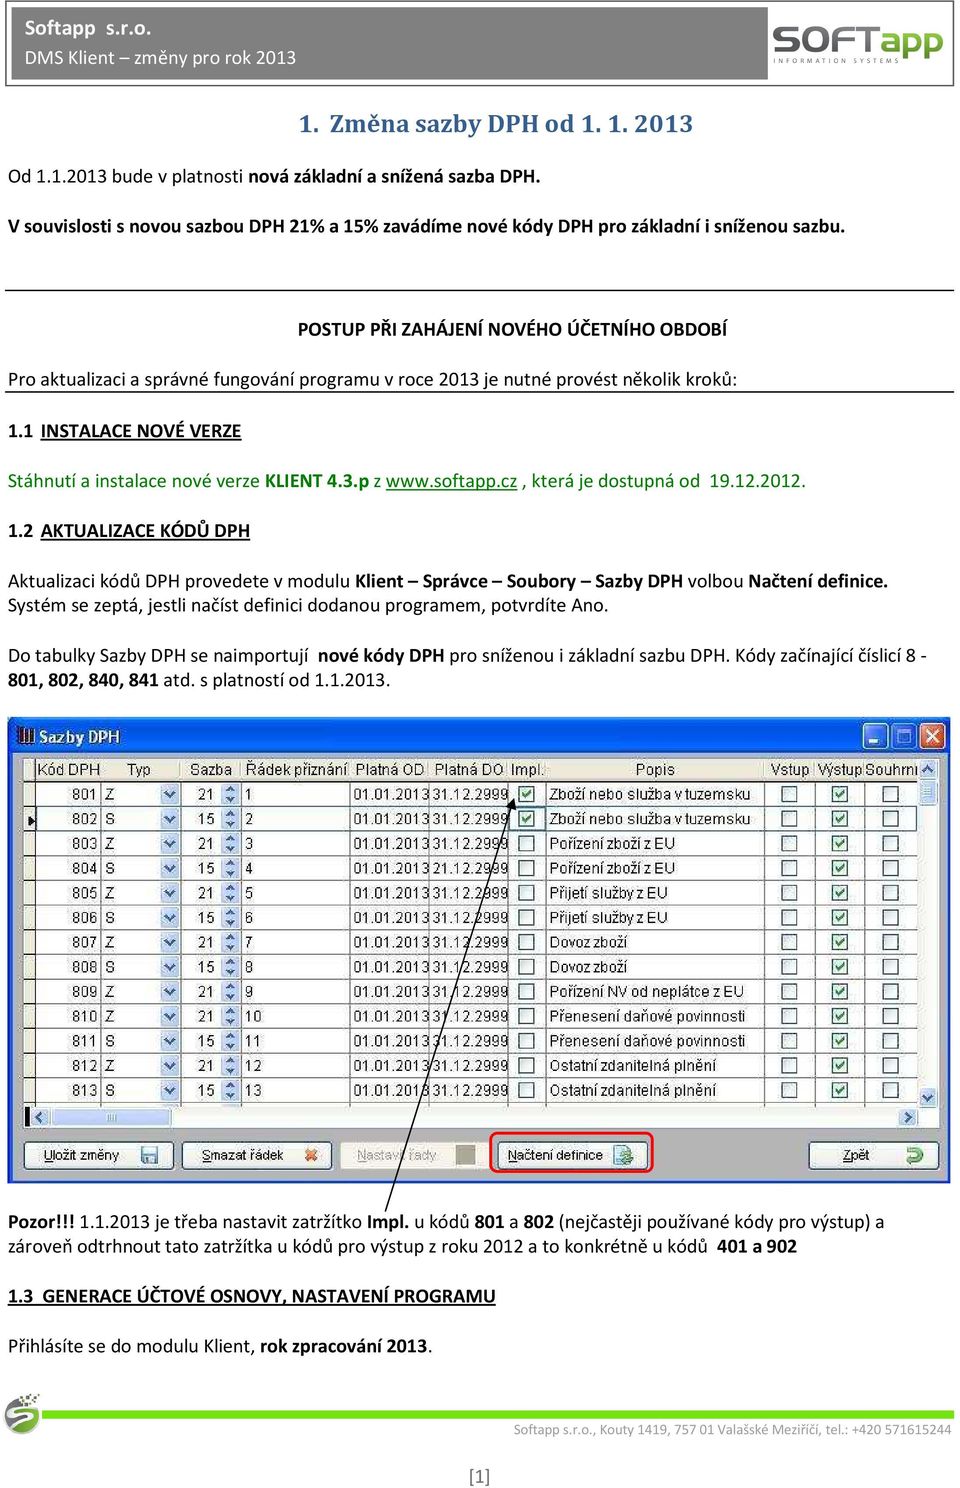Click the disabled Nastavit řady button
This screenshot has height=1488, width=960.
pyautogui.click(x=413, y=1155)
